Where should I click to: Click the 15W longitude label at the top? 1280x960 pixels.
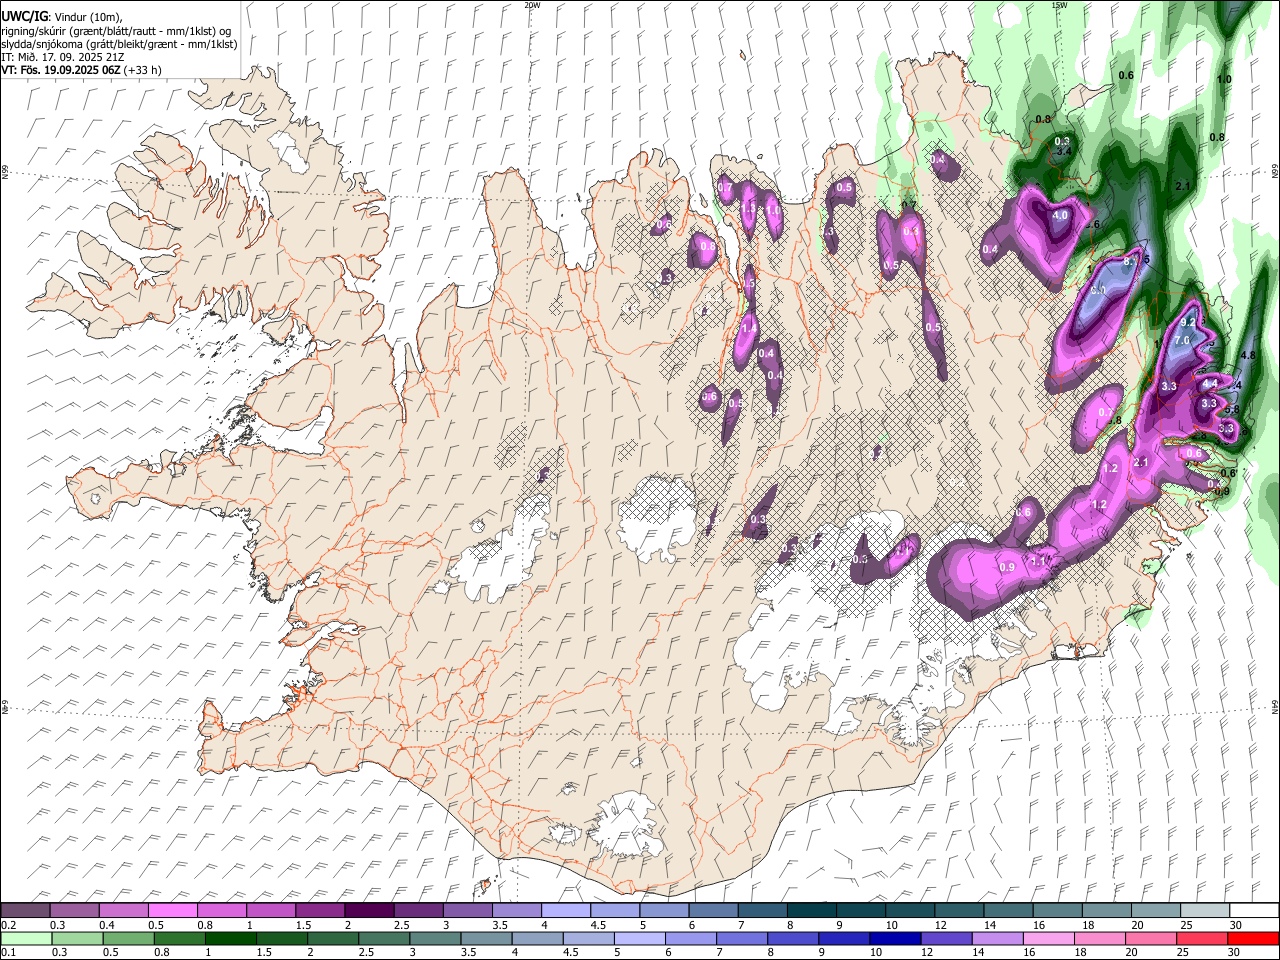(1059, 5)
